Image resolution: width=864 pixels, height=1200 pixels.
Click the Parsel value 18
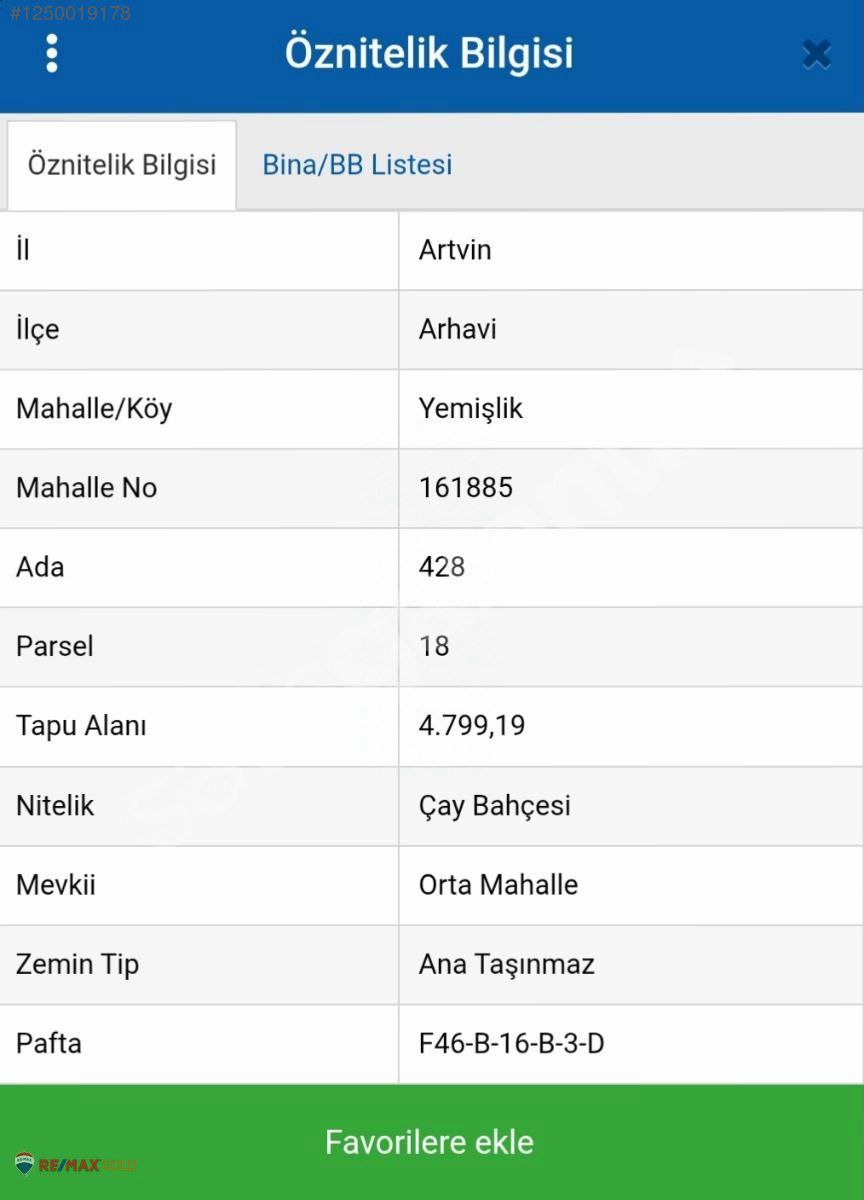click(434, 646)
